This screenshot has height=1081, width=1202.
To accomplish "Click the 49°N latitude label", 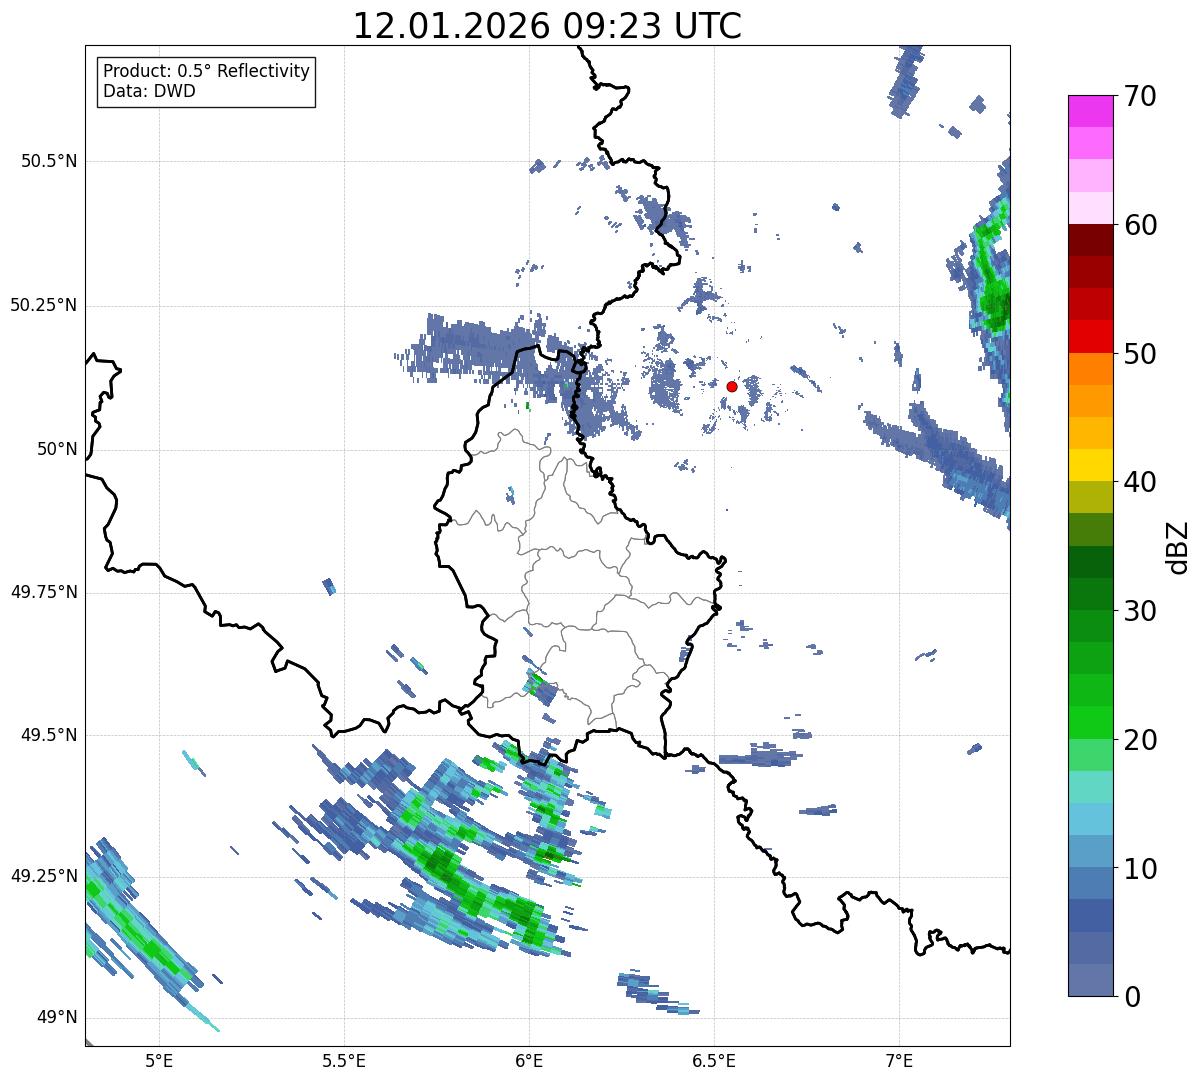I will (x=57, y=1018).
